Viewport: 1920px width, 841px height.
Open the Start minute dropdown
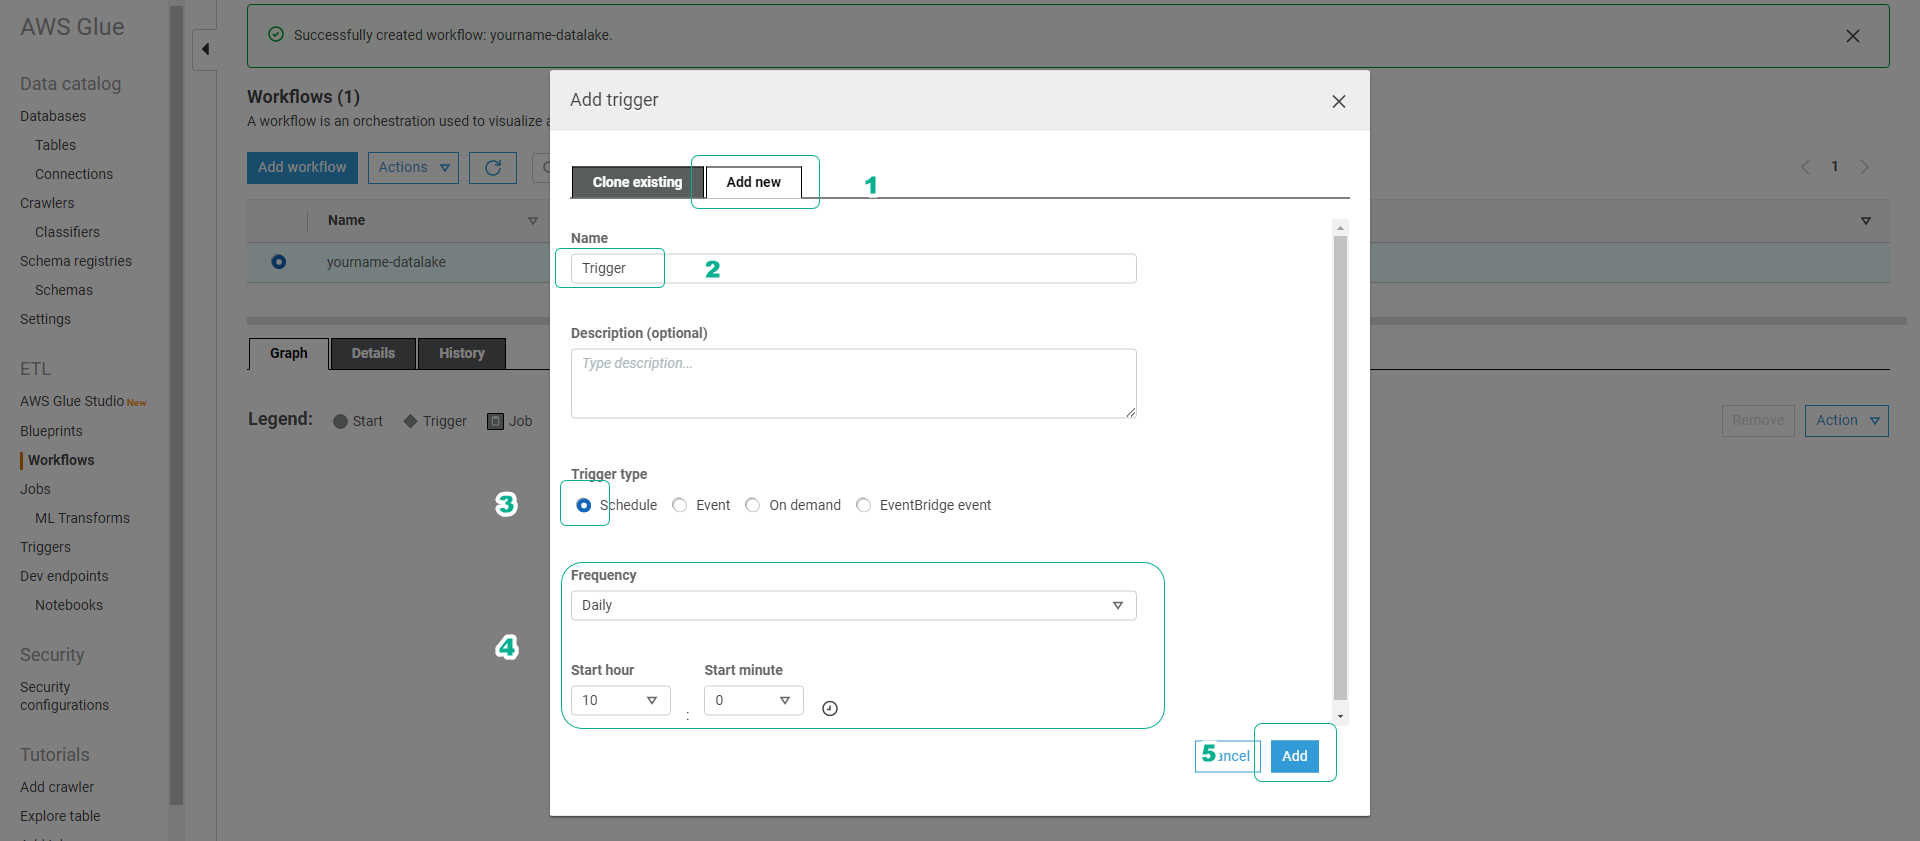pos(753,701)
